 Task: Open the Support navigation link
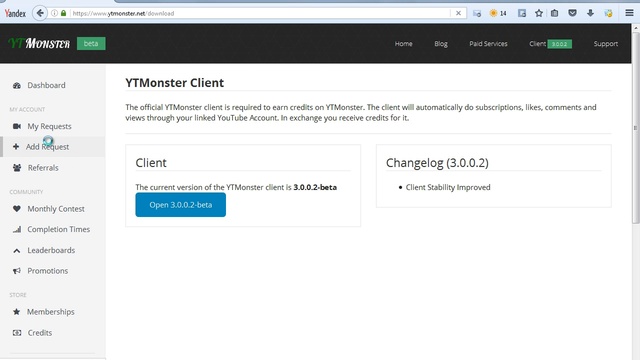pyautogui.click(x=606, y=44)
